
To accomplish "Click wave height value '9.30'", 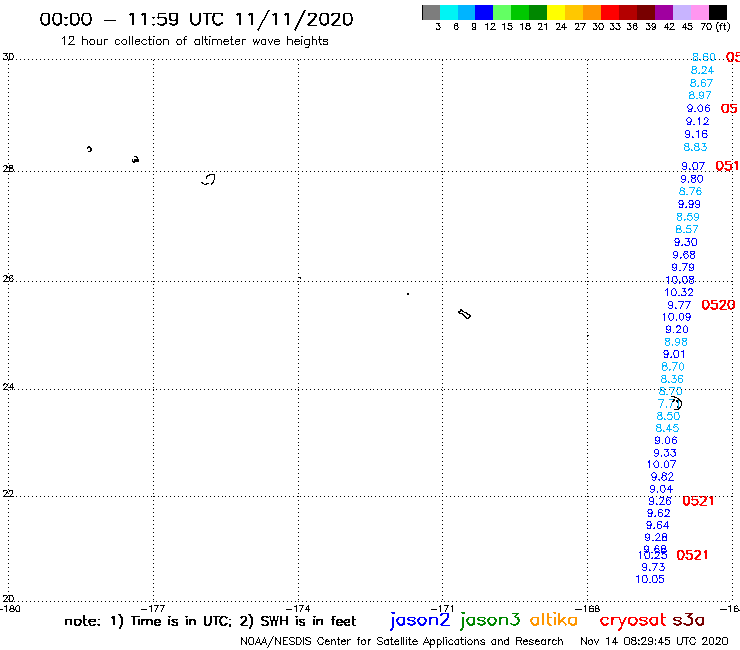I will [685, 242].
